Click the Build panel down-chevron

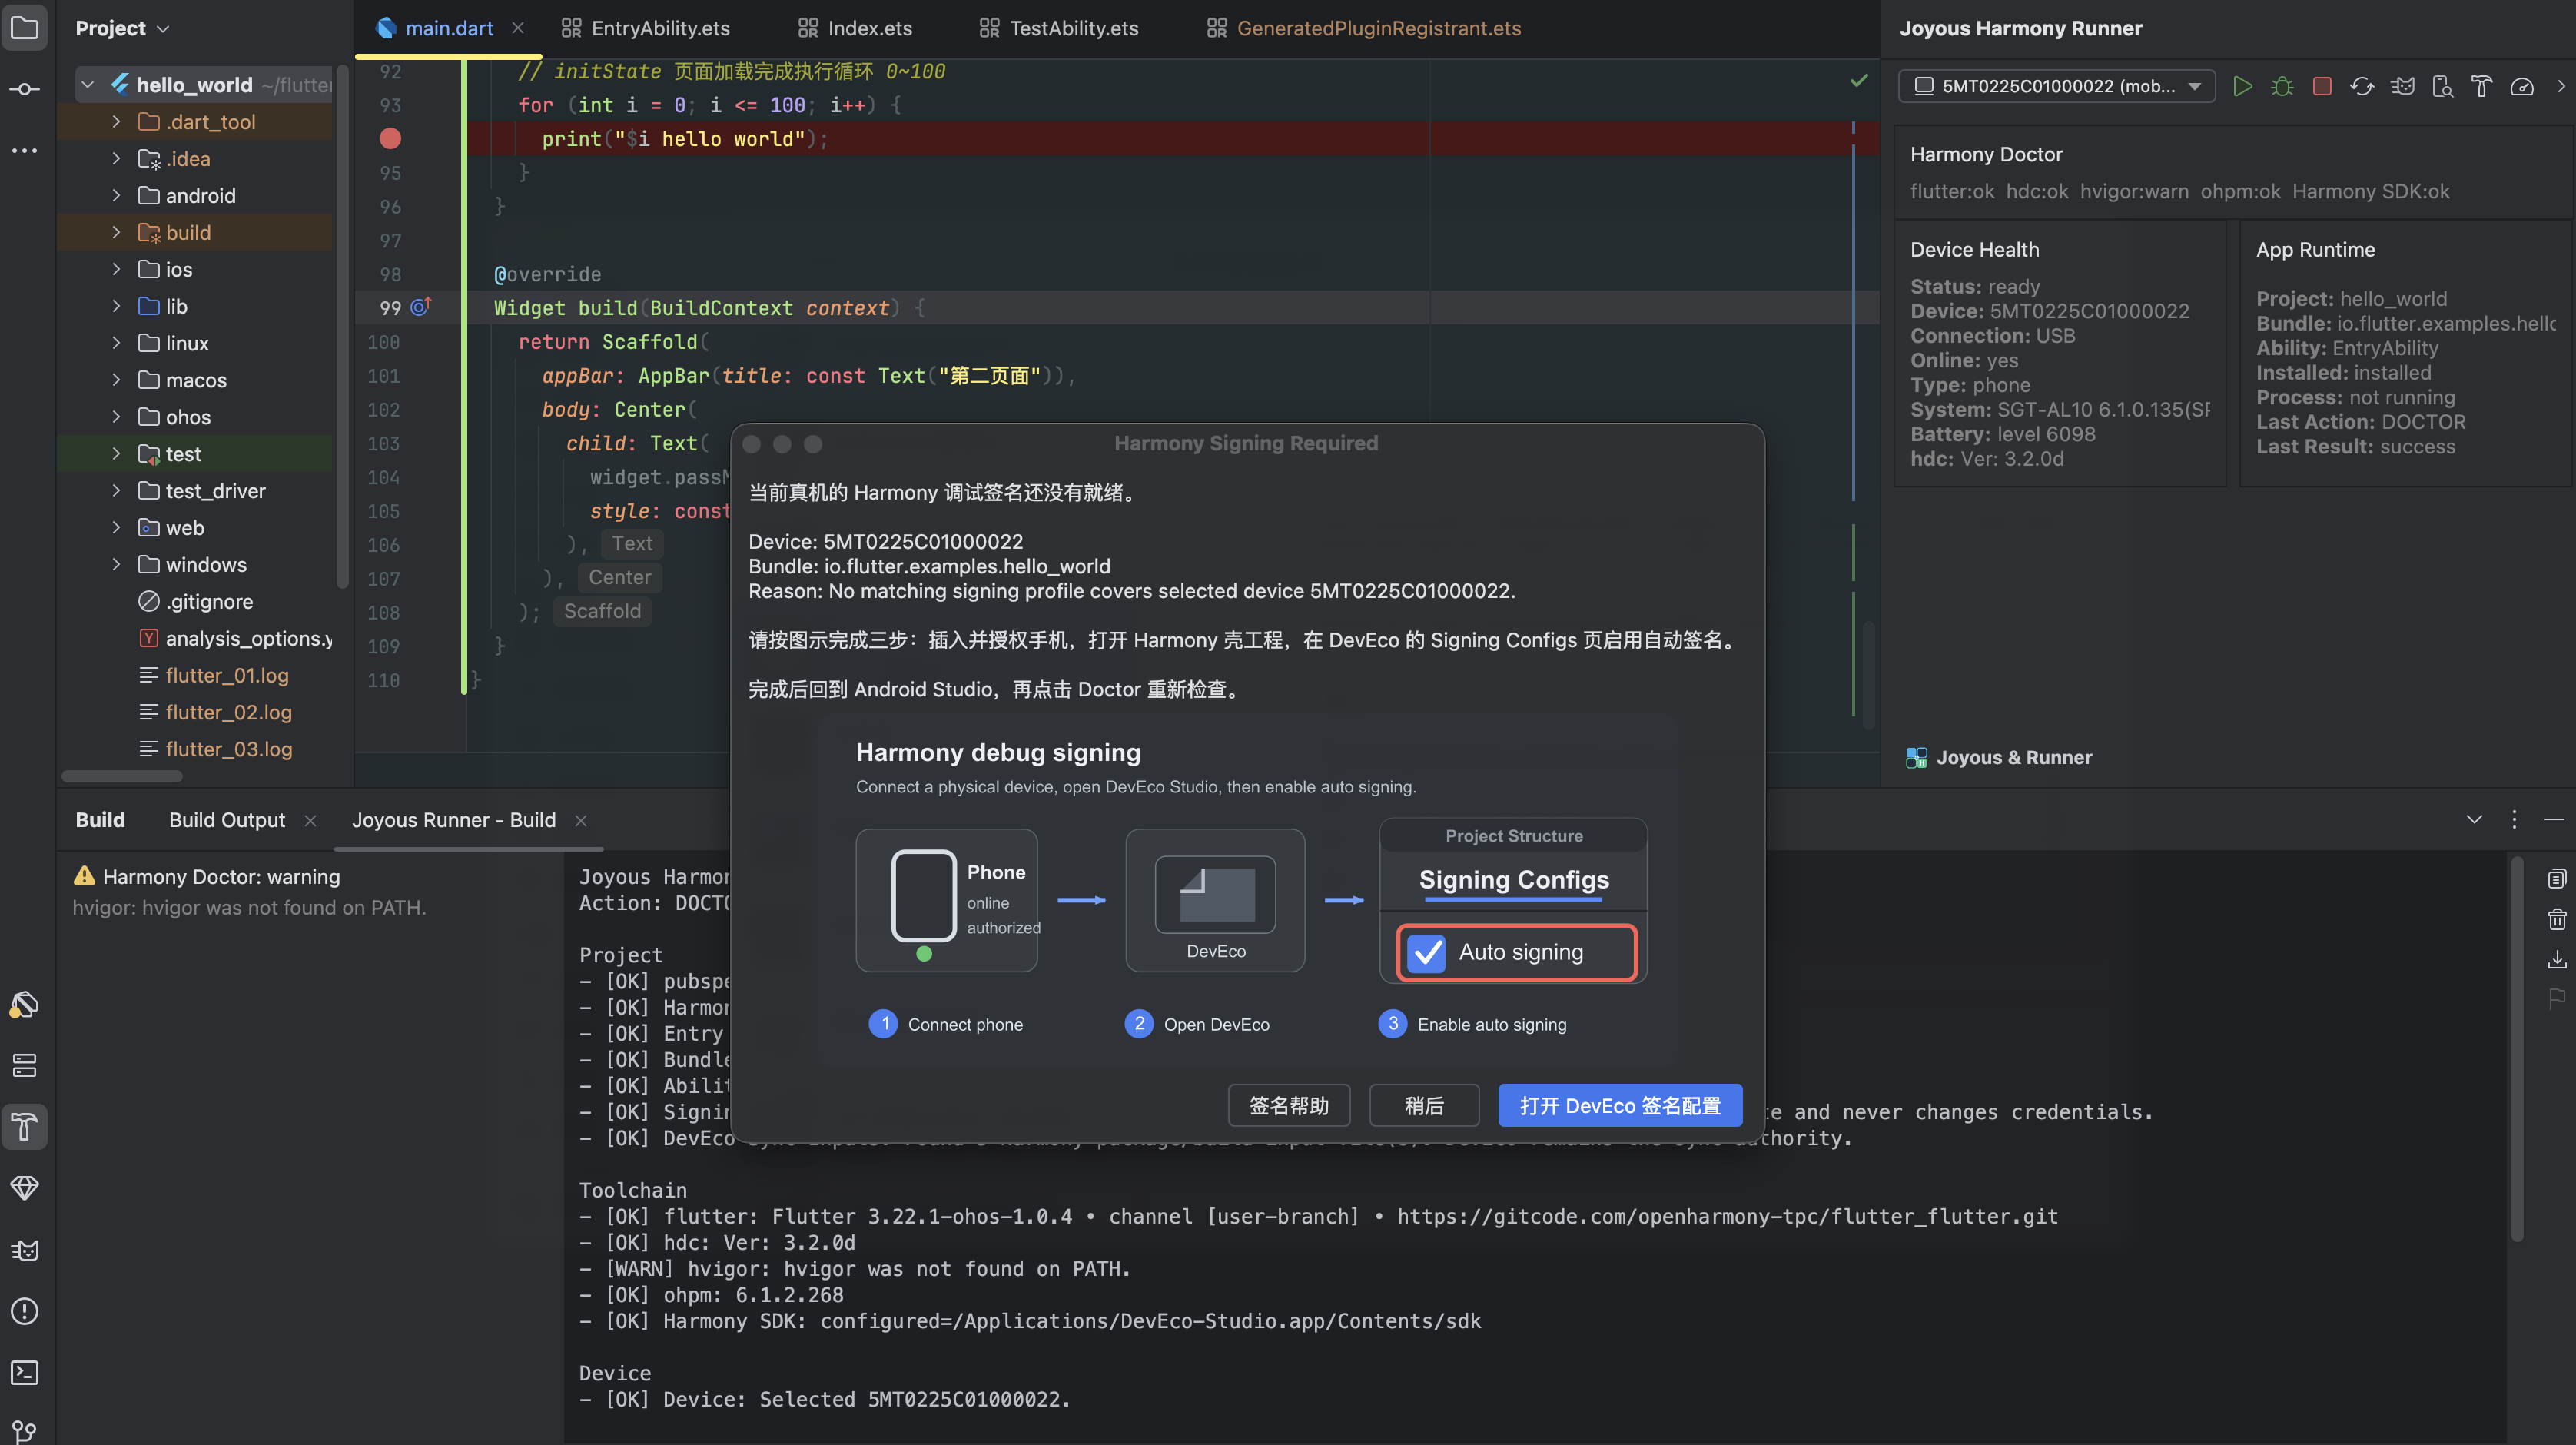[x=2474, y=819]
